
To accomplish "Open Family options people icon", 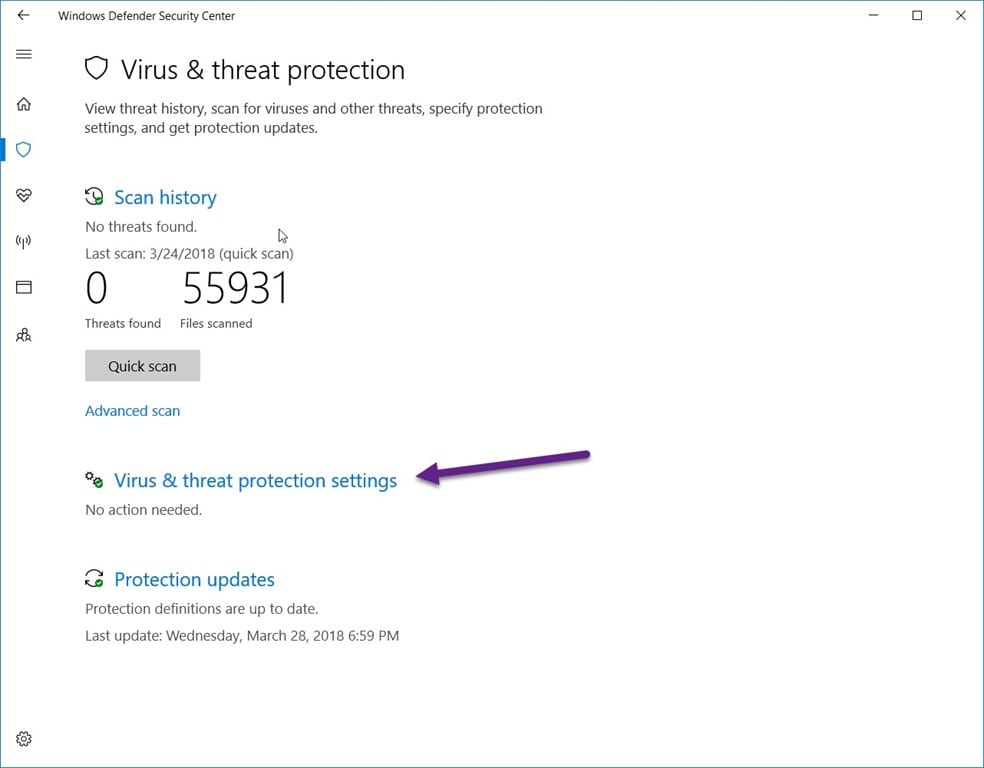I will click(24, 334).
